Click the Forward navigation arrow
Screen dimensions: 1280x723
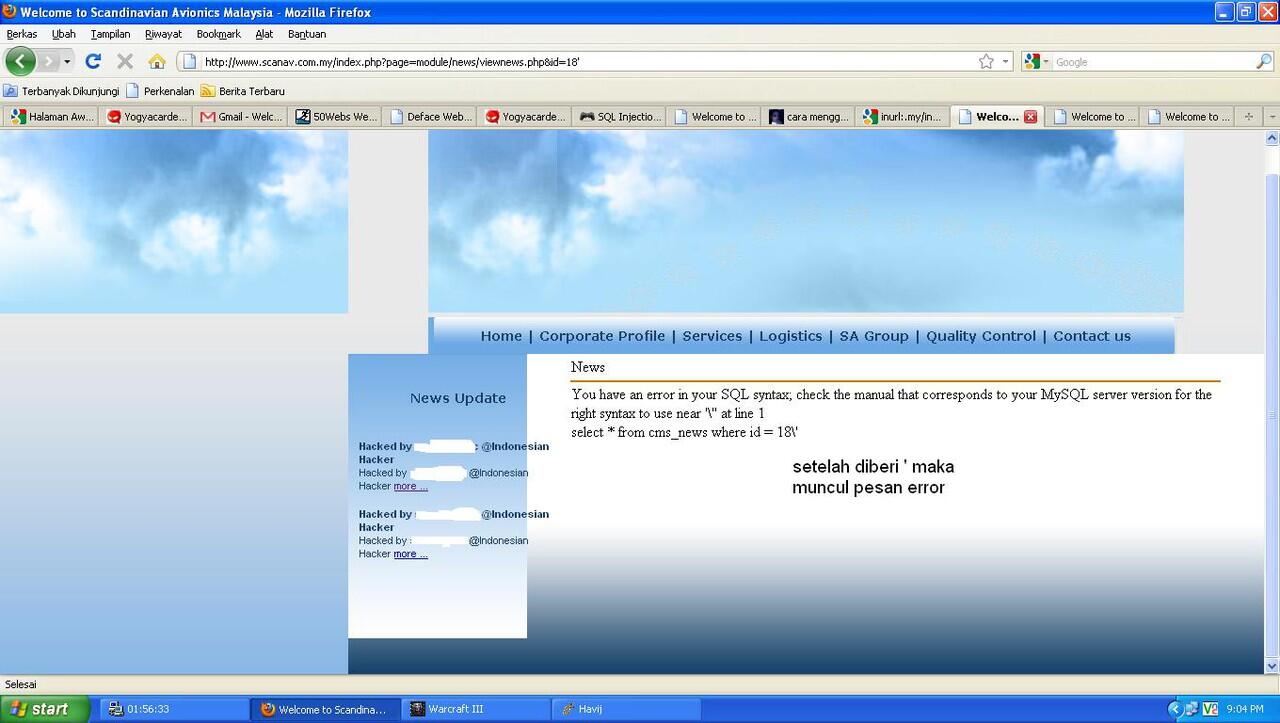coord(47,61)
